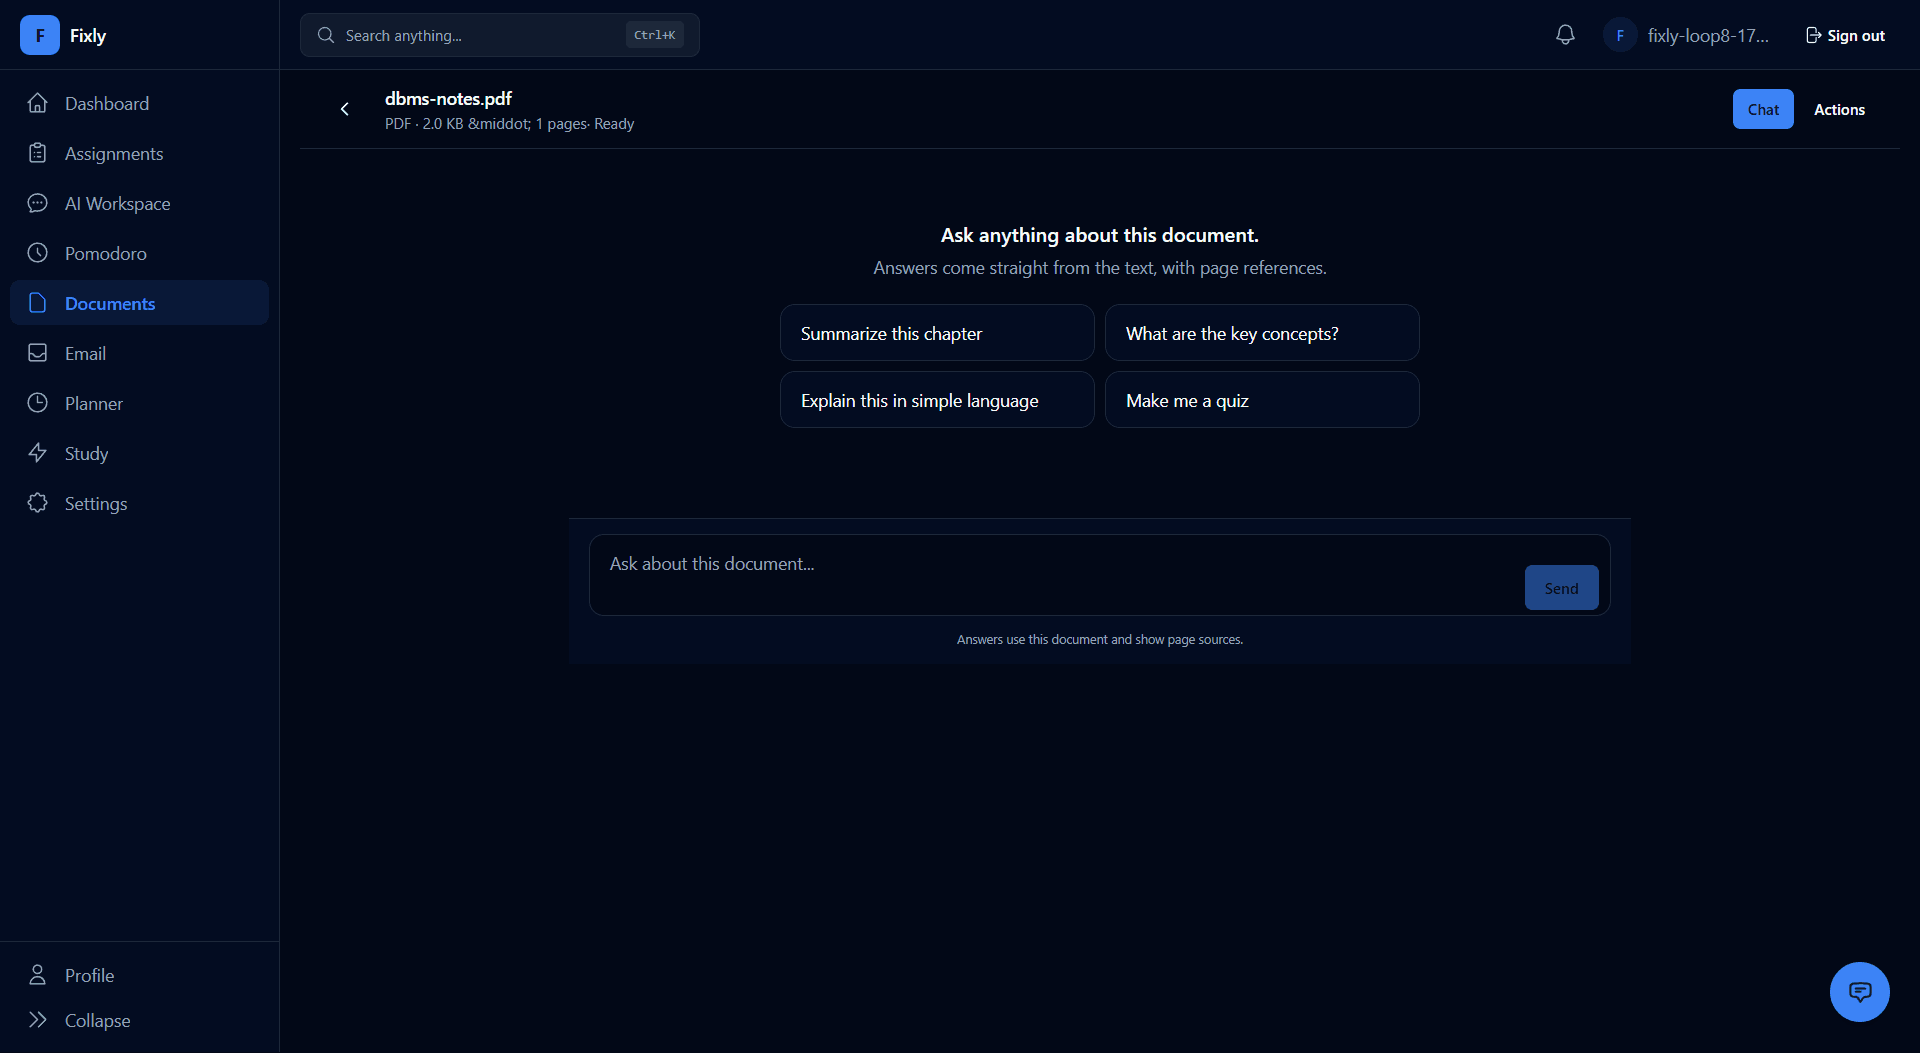The height and width of the screenshot is (1053, 1920).
Task: Click the back arrow beside dbms-notes.pdf
Action: [x=345, y=109]
